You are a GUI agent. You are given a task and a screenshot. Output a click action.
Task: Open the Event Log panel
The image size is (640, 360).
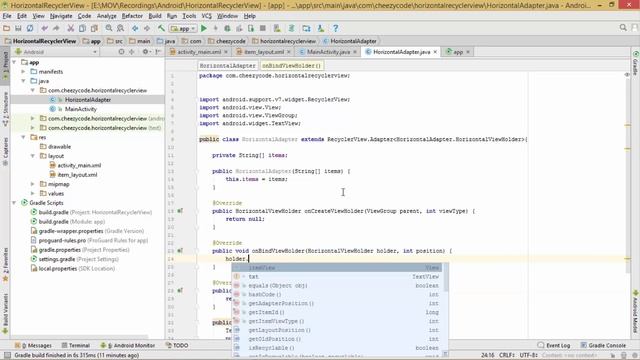click(554, 345)
